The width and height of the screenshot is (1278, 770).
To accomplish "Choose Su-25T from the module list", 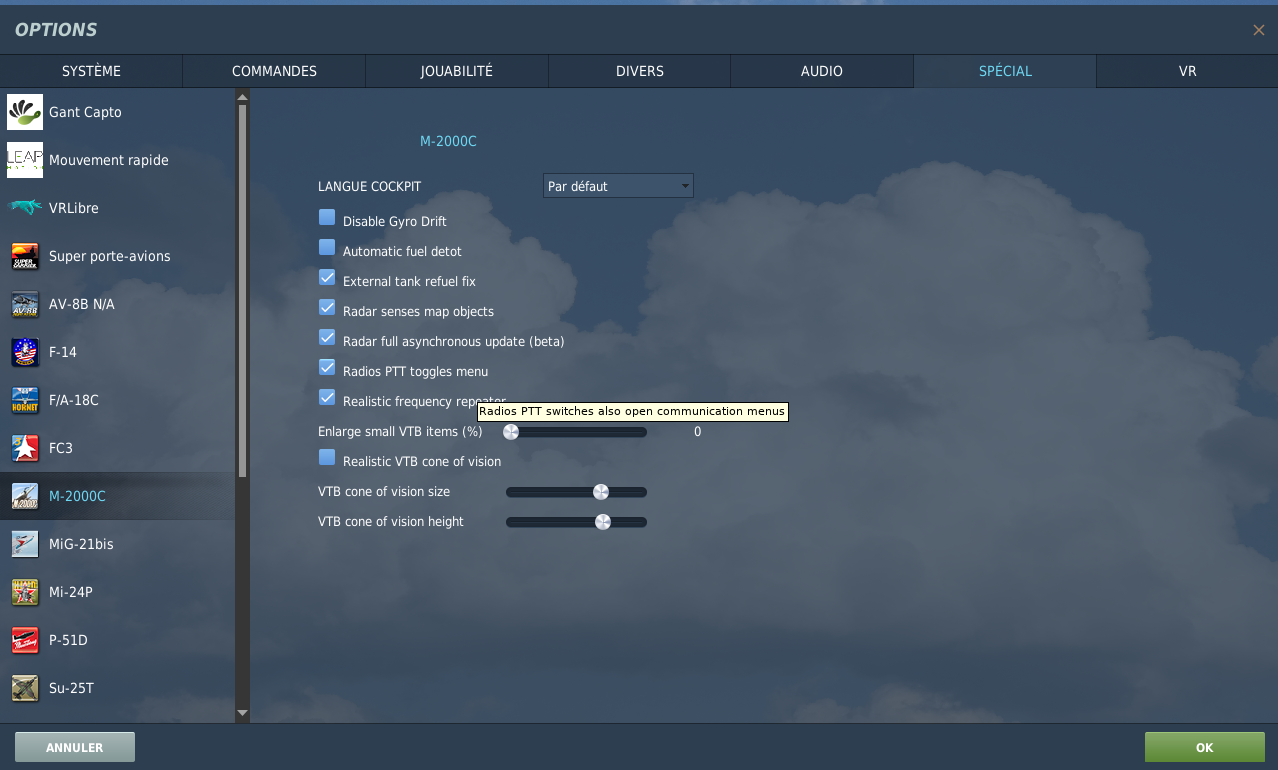I will point(118,688).
